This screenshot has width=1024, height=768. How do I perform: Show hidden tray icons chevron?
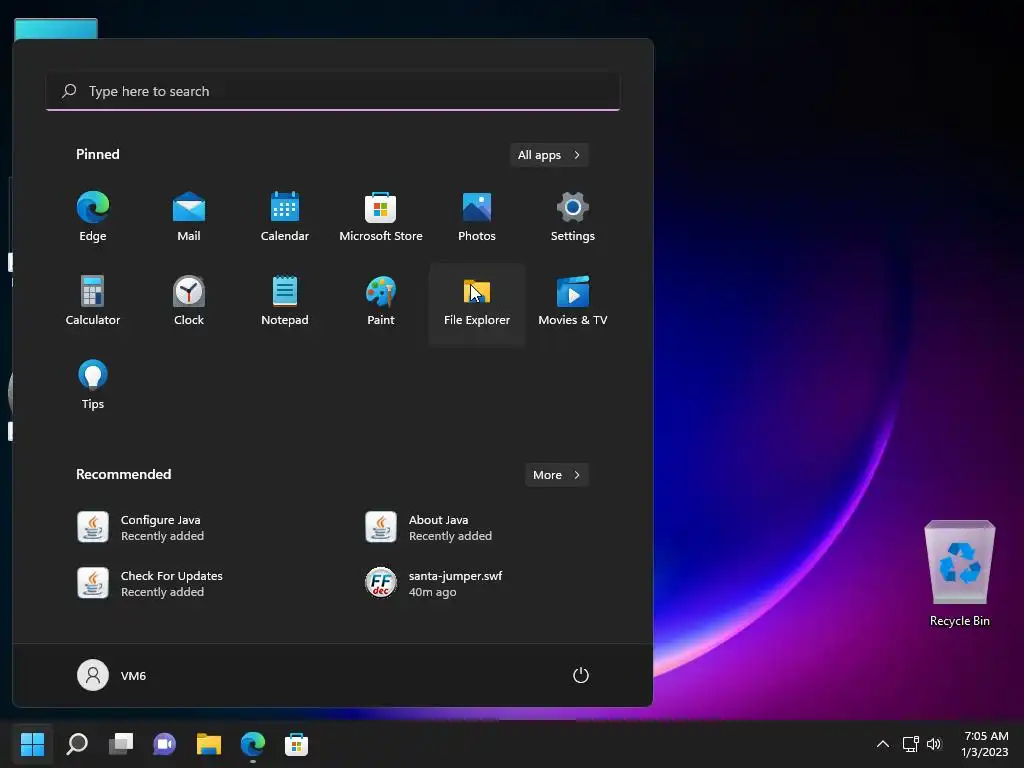pos(883,744)
